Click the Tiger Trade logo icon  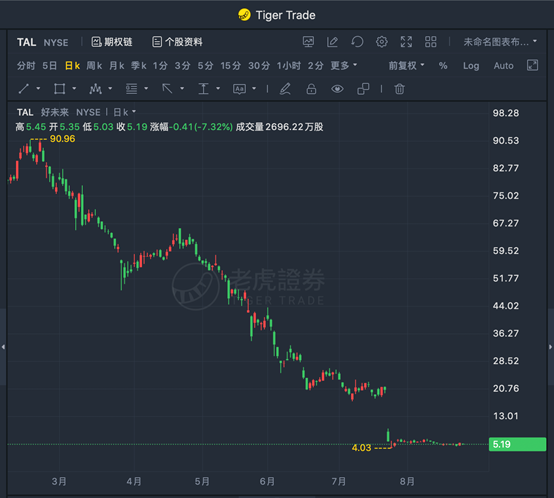click(244, 15)
